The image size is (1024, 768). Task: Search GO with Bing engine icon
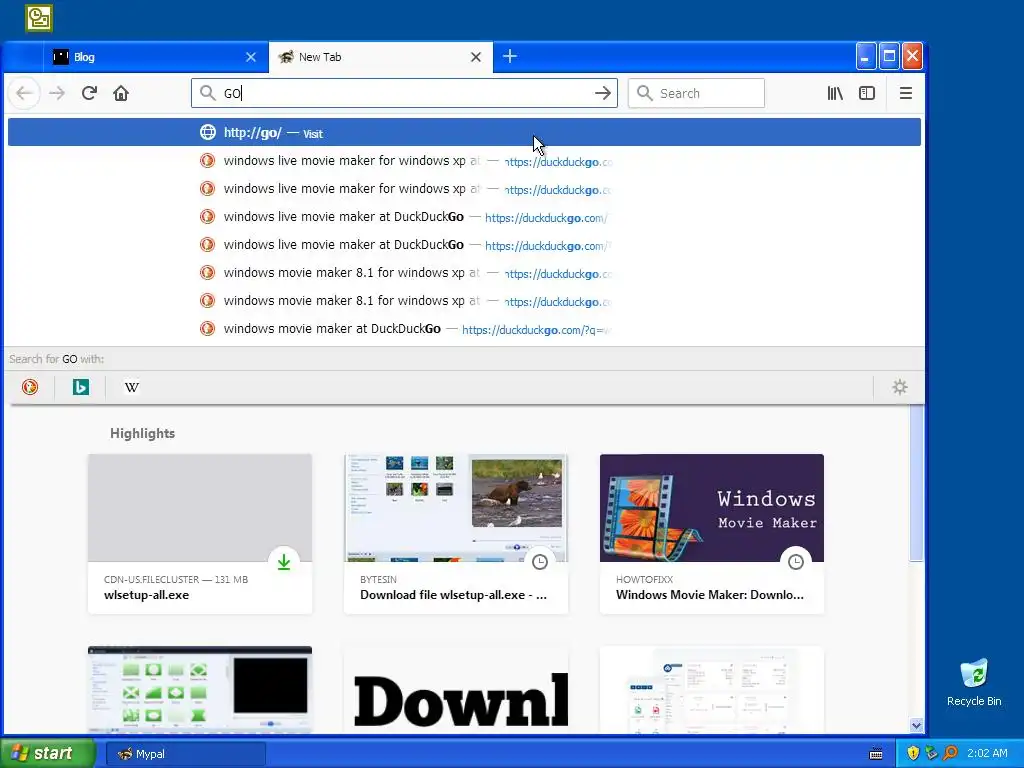tap(81, 387)
